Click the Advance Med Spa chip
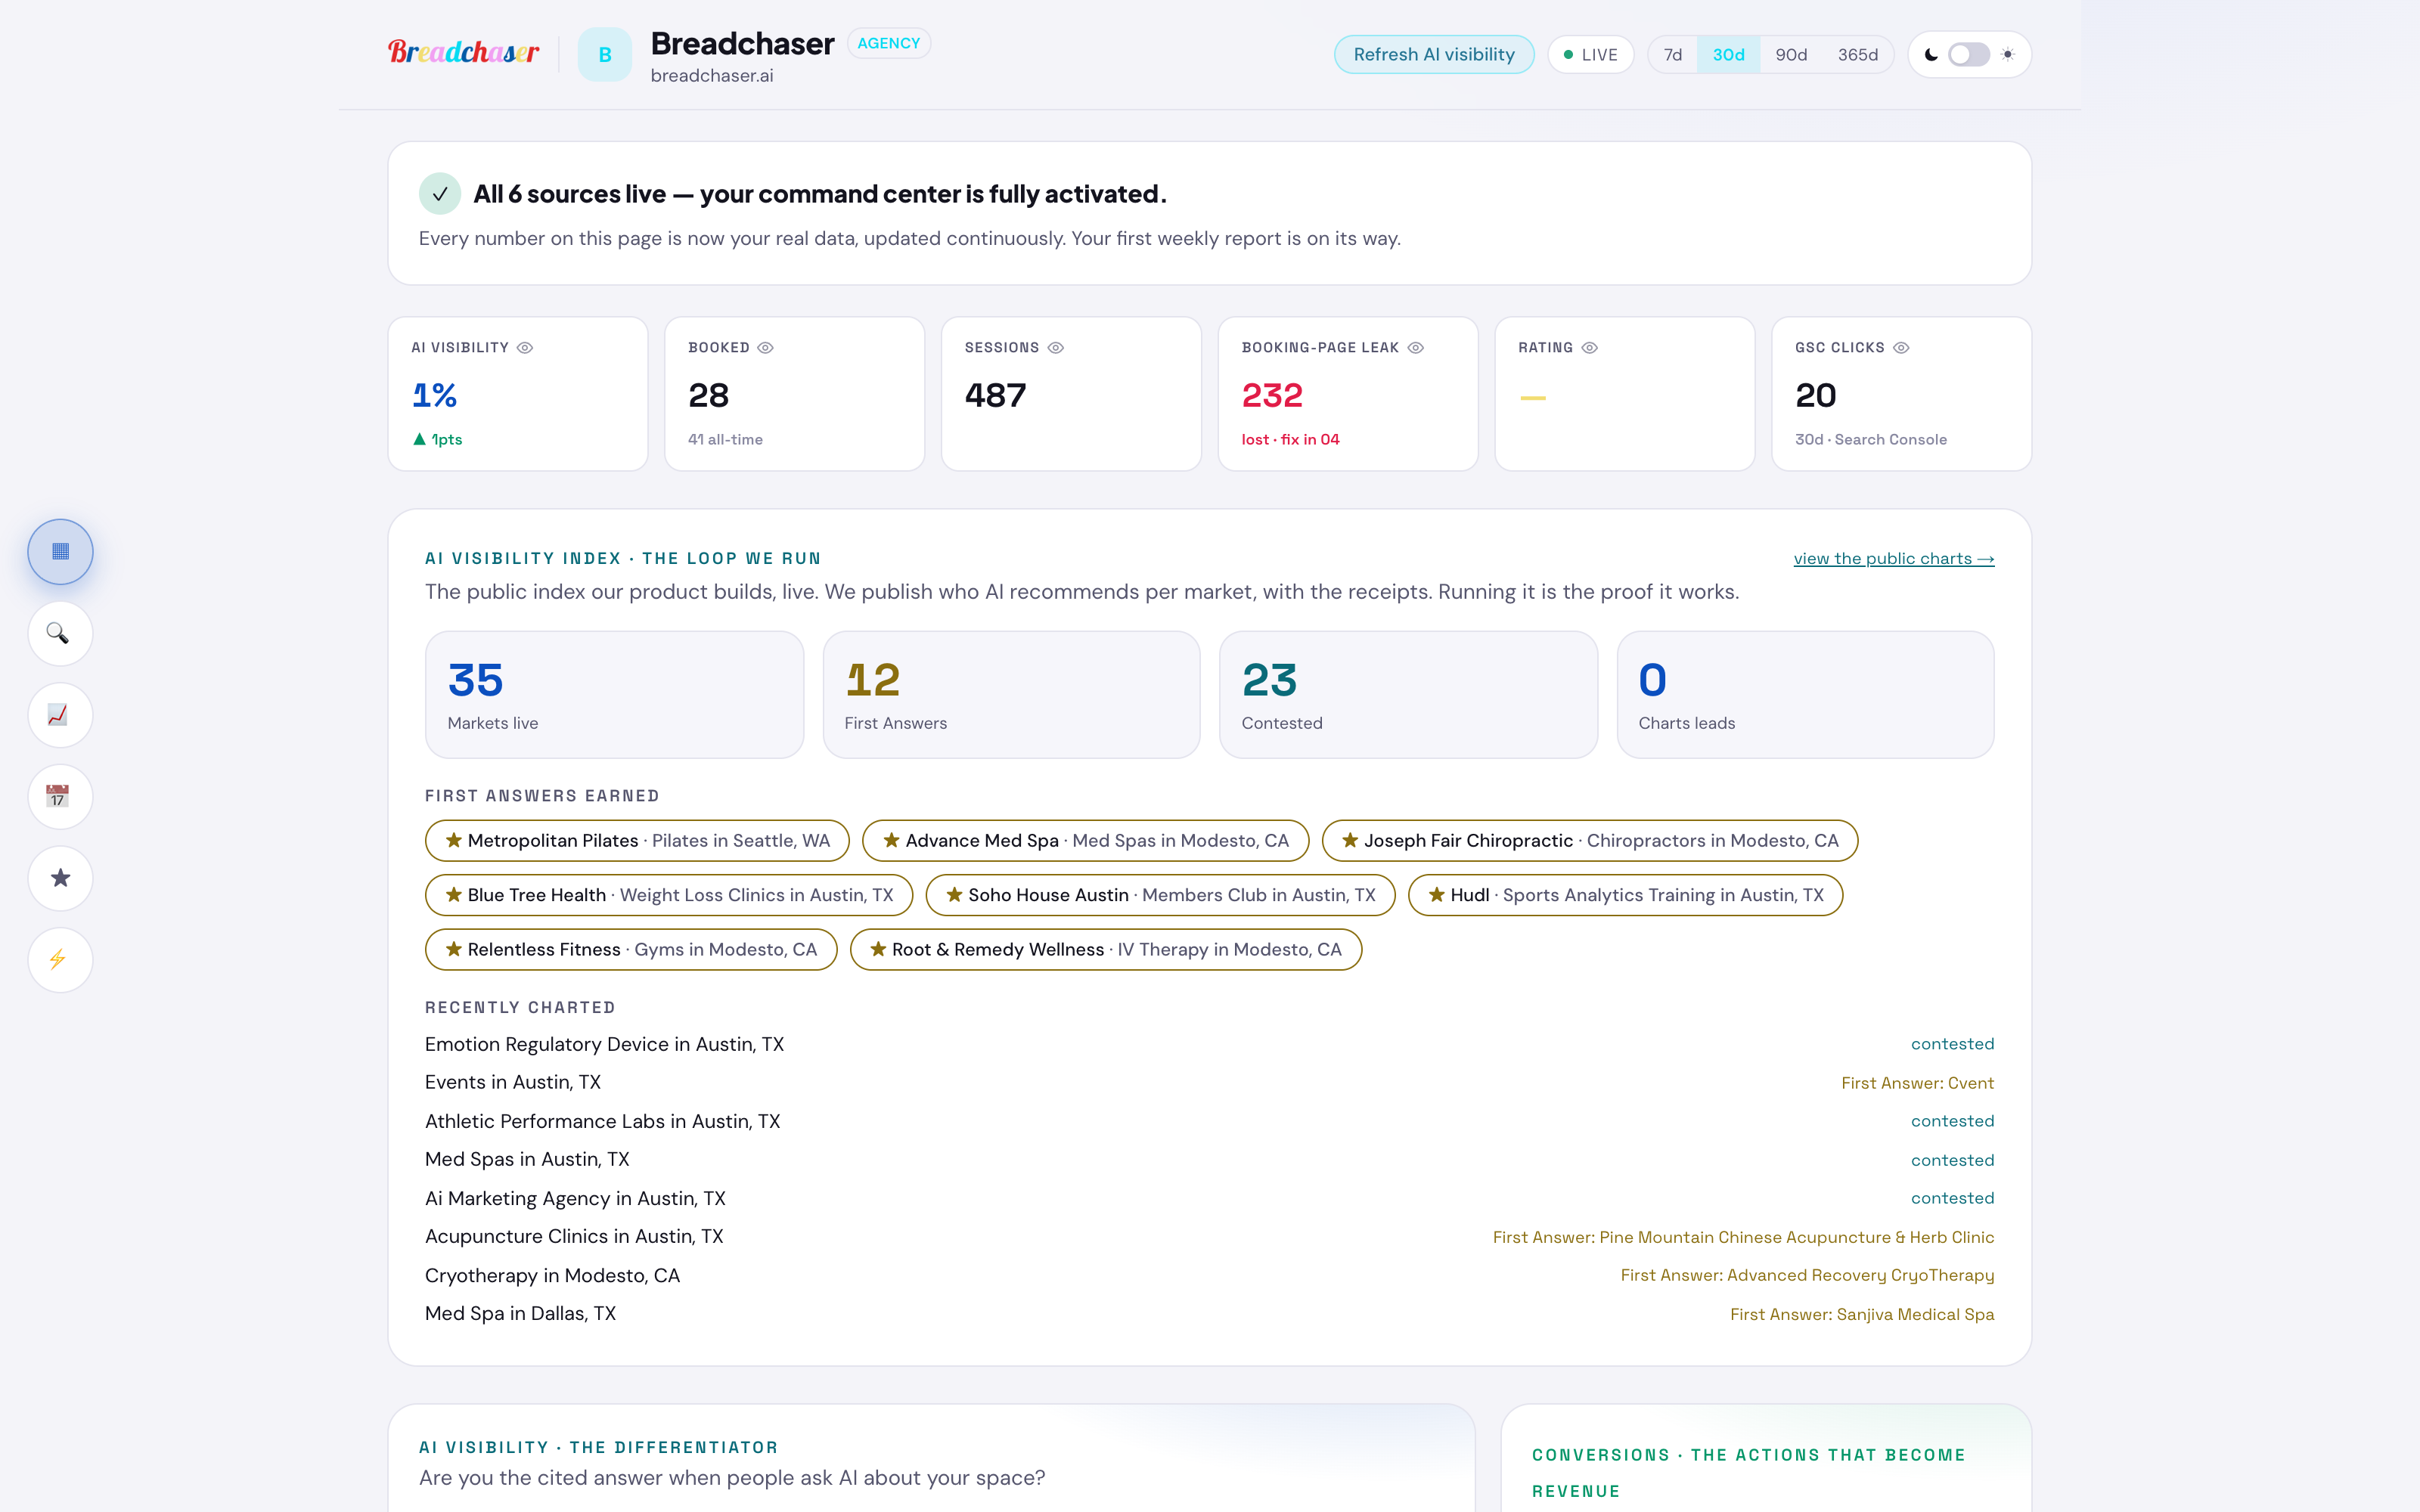 tap(1085, 841)
